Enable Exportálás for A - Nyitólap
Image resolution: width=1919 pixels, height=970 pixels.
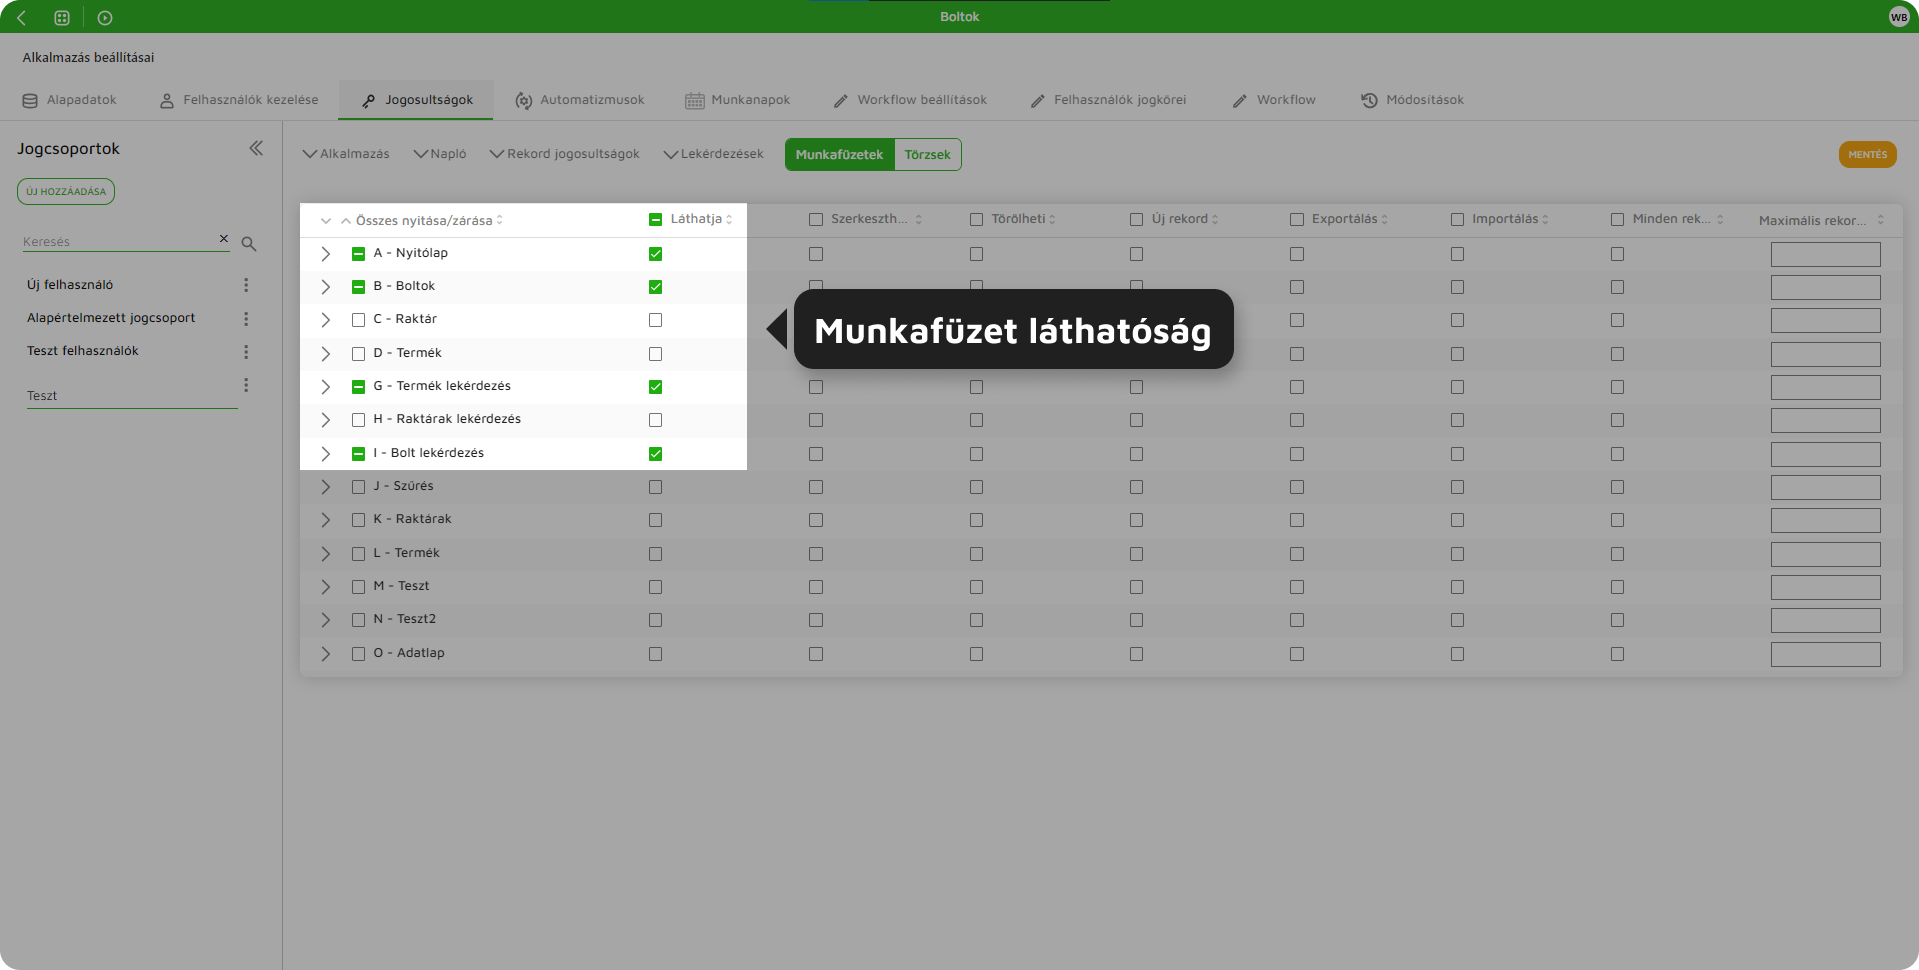pos(1297,254)
